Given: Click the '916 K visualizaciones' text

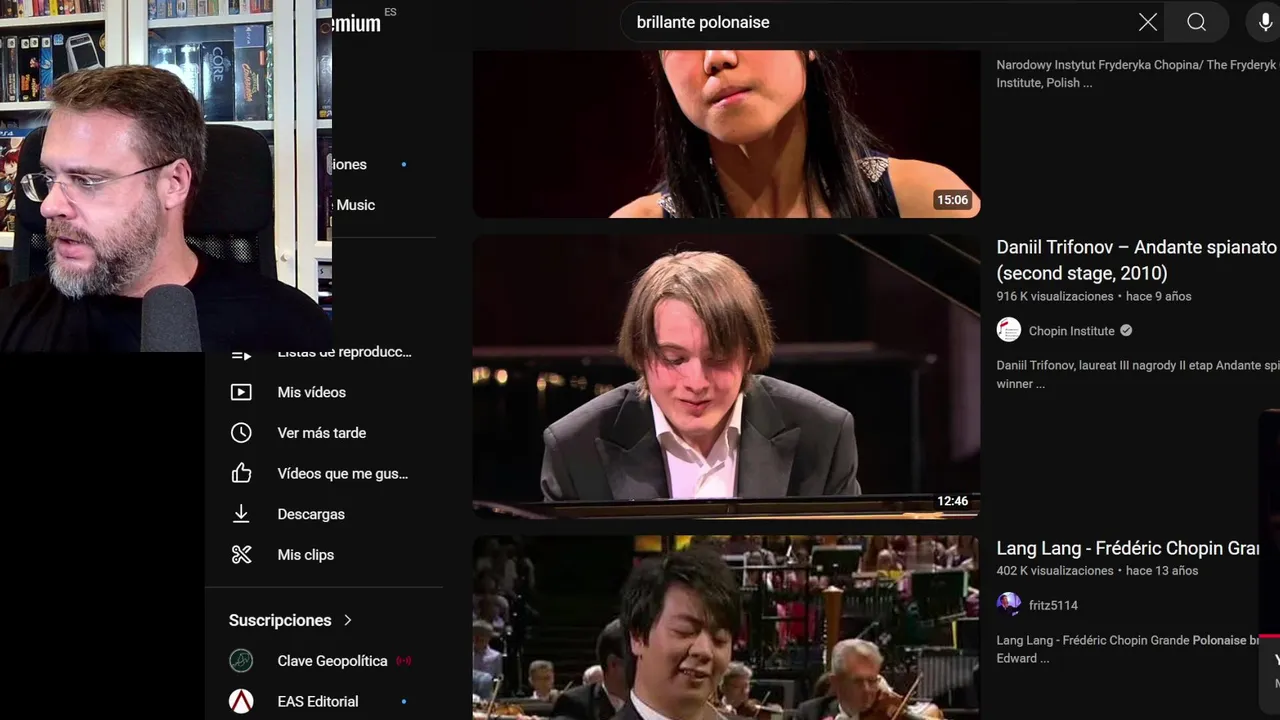Looking at the screenshot, I should [x=1055, y=296].
